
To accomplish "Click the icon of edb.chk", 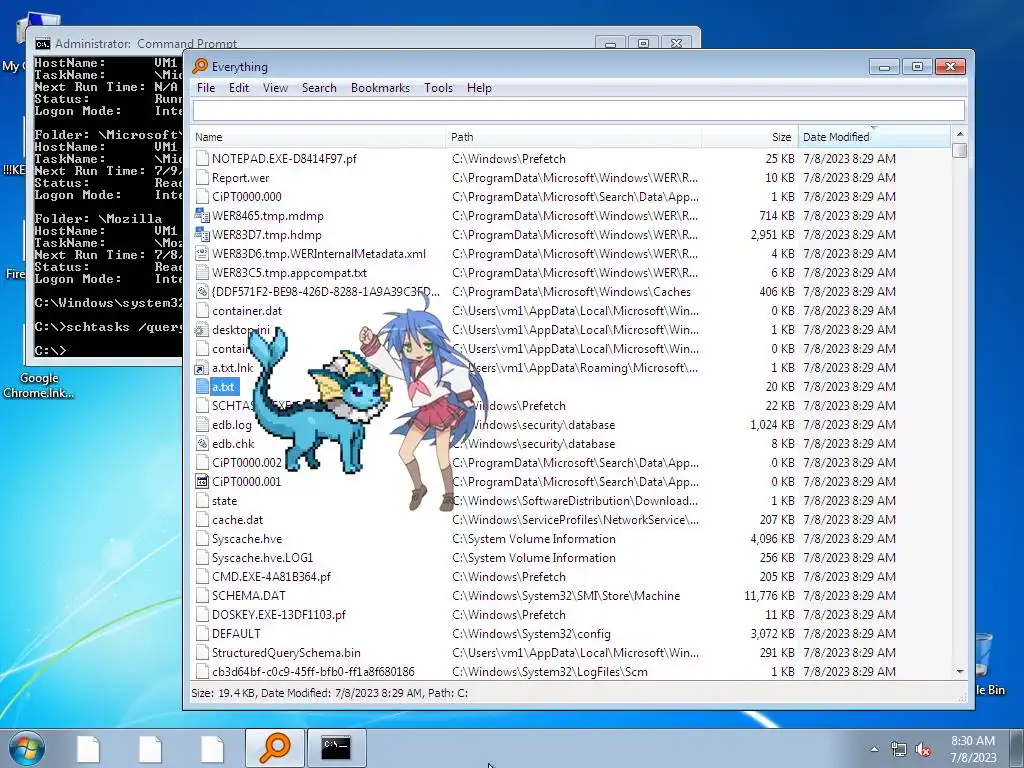I will 202,443.
